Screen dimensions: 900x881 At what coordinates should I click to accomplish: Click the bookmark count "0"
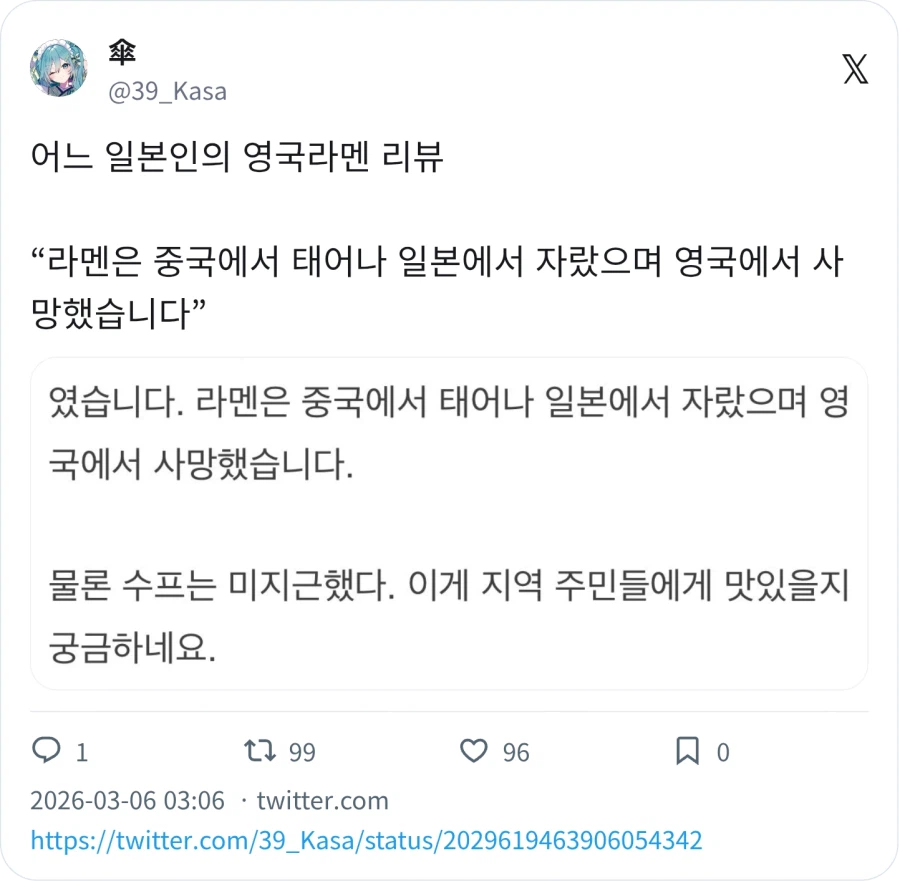click(722, 752)
